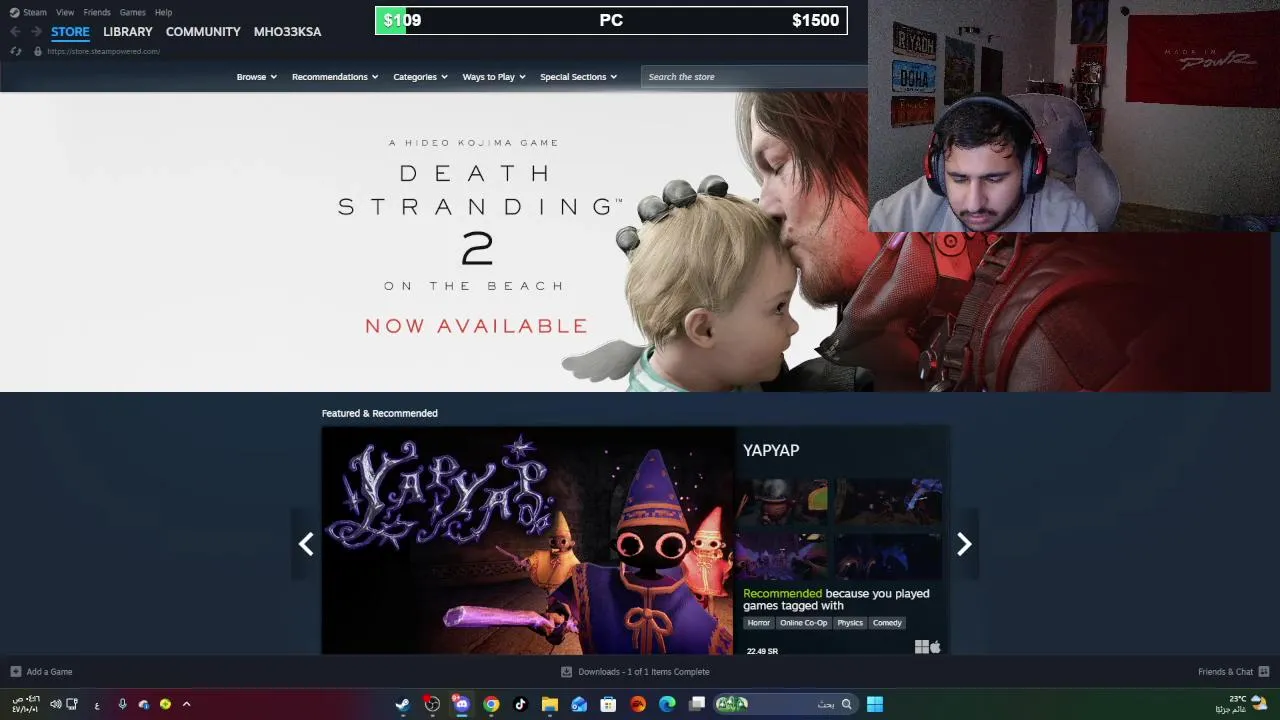Click the 22.49 SR price
The height and width of the screenshot is (720, 1280).
click(762, 651)
